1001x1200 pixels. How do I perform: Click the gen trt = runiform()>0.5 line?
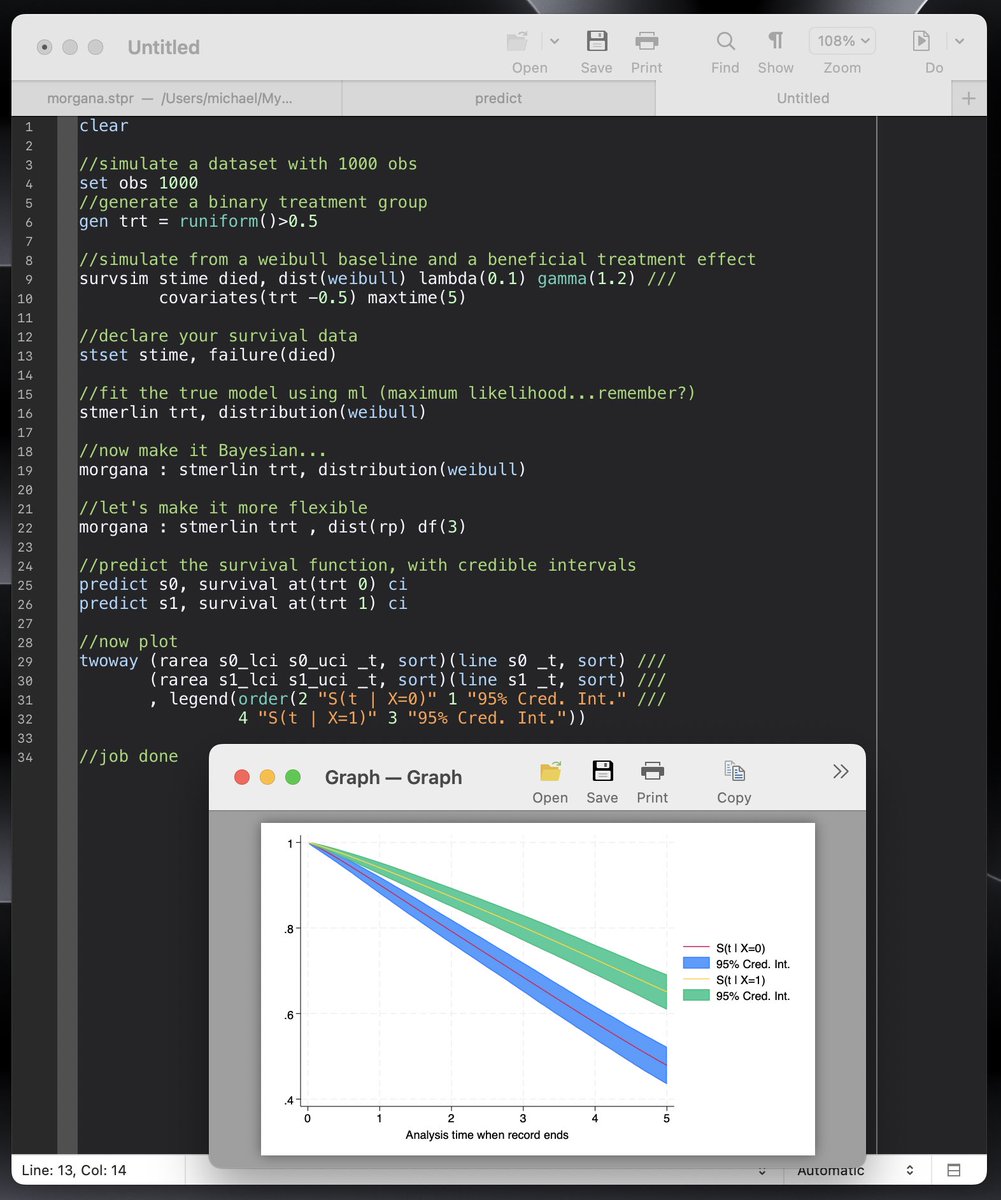(x=198, y=221)
